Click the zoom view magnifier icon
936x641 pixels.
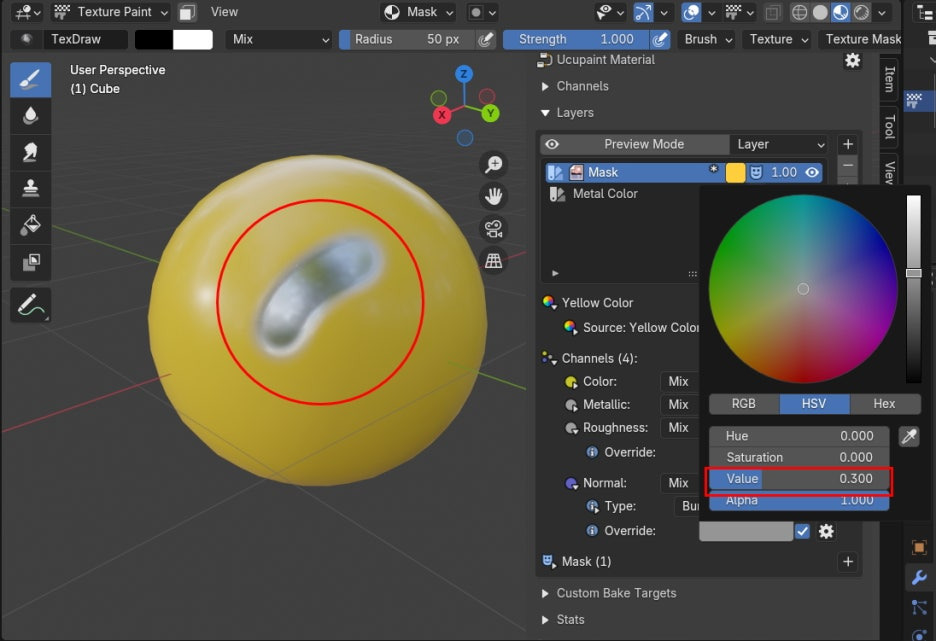point(494,164)
